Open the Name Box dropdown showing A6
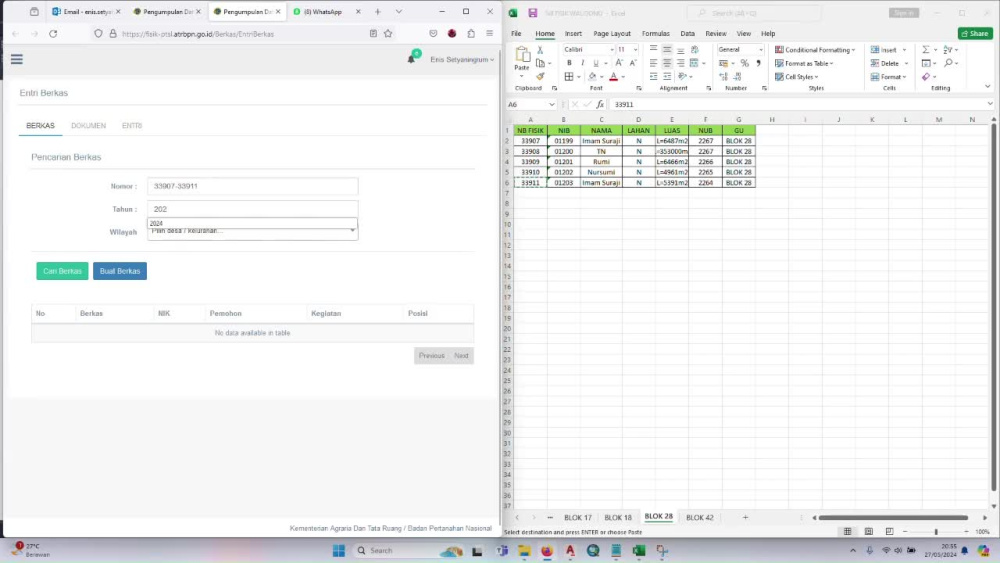1000x563 pixels. click(x=552, y=105)
